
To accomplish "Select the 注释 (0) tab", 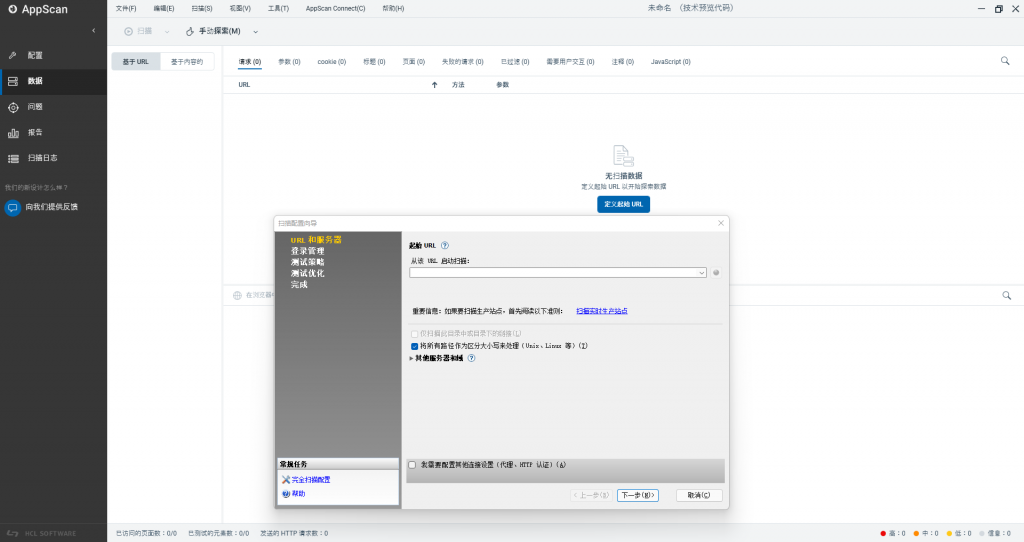I will [622, 61].
